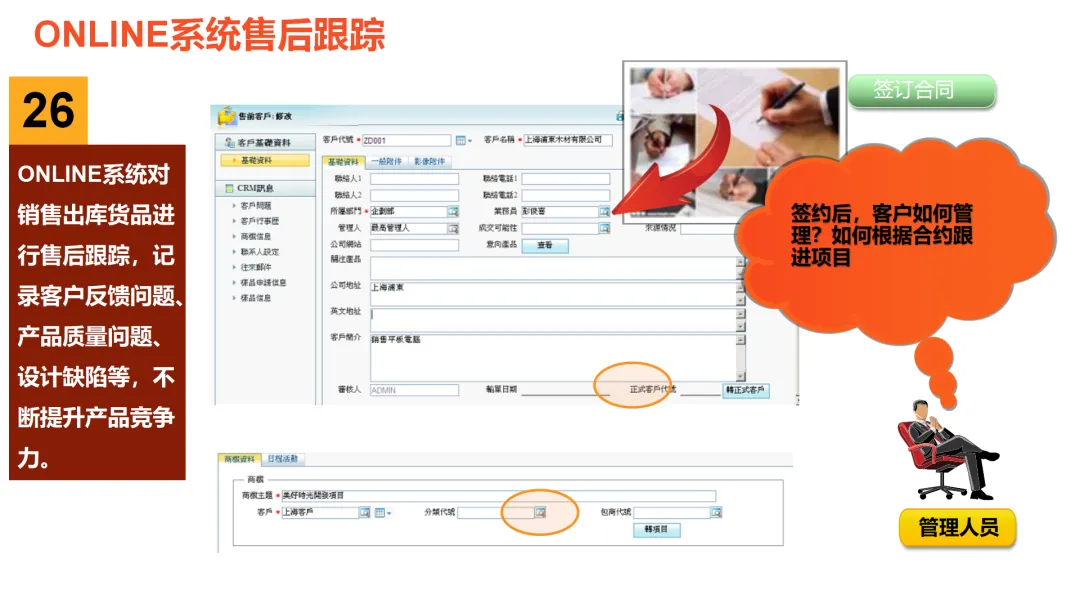Click the 客戶簡介 text area scrollbar
The height and width of the screenshot is (608, 1080).
[741, 358]
